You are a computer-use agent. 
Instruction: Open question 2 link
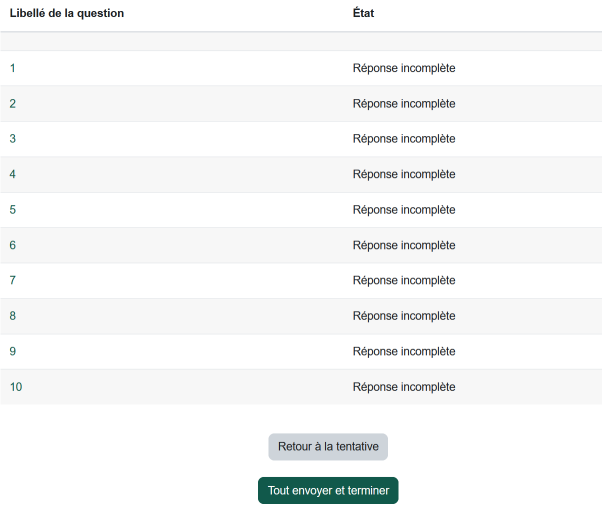point(13,104)
